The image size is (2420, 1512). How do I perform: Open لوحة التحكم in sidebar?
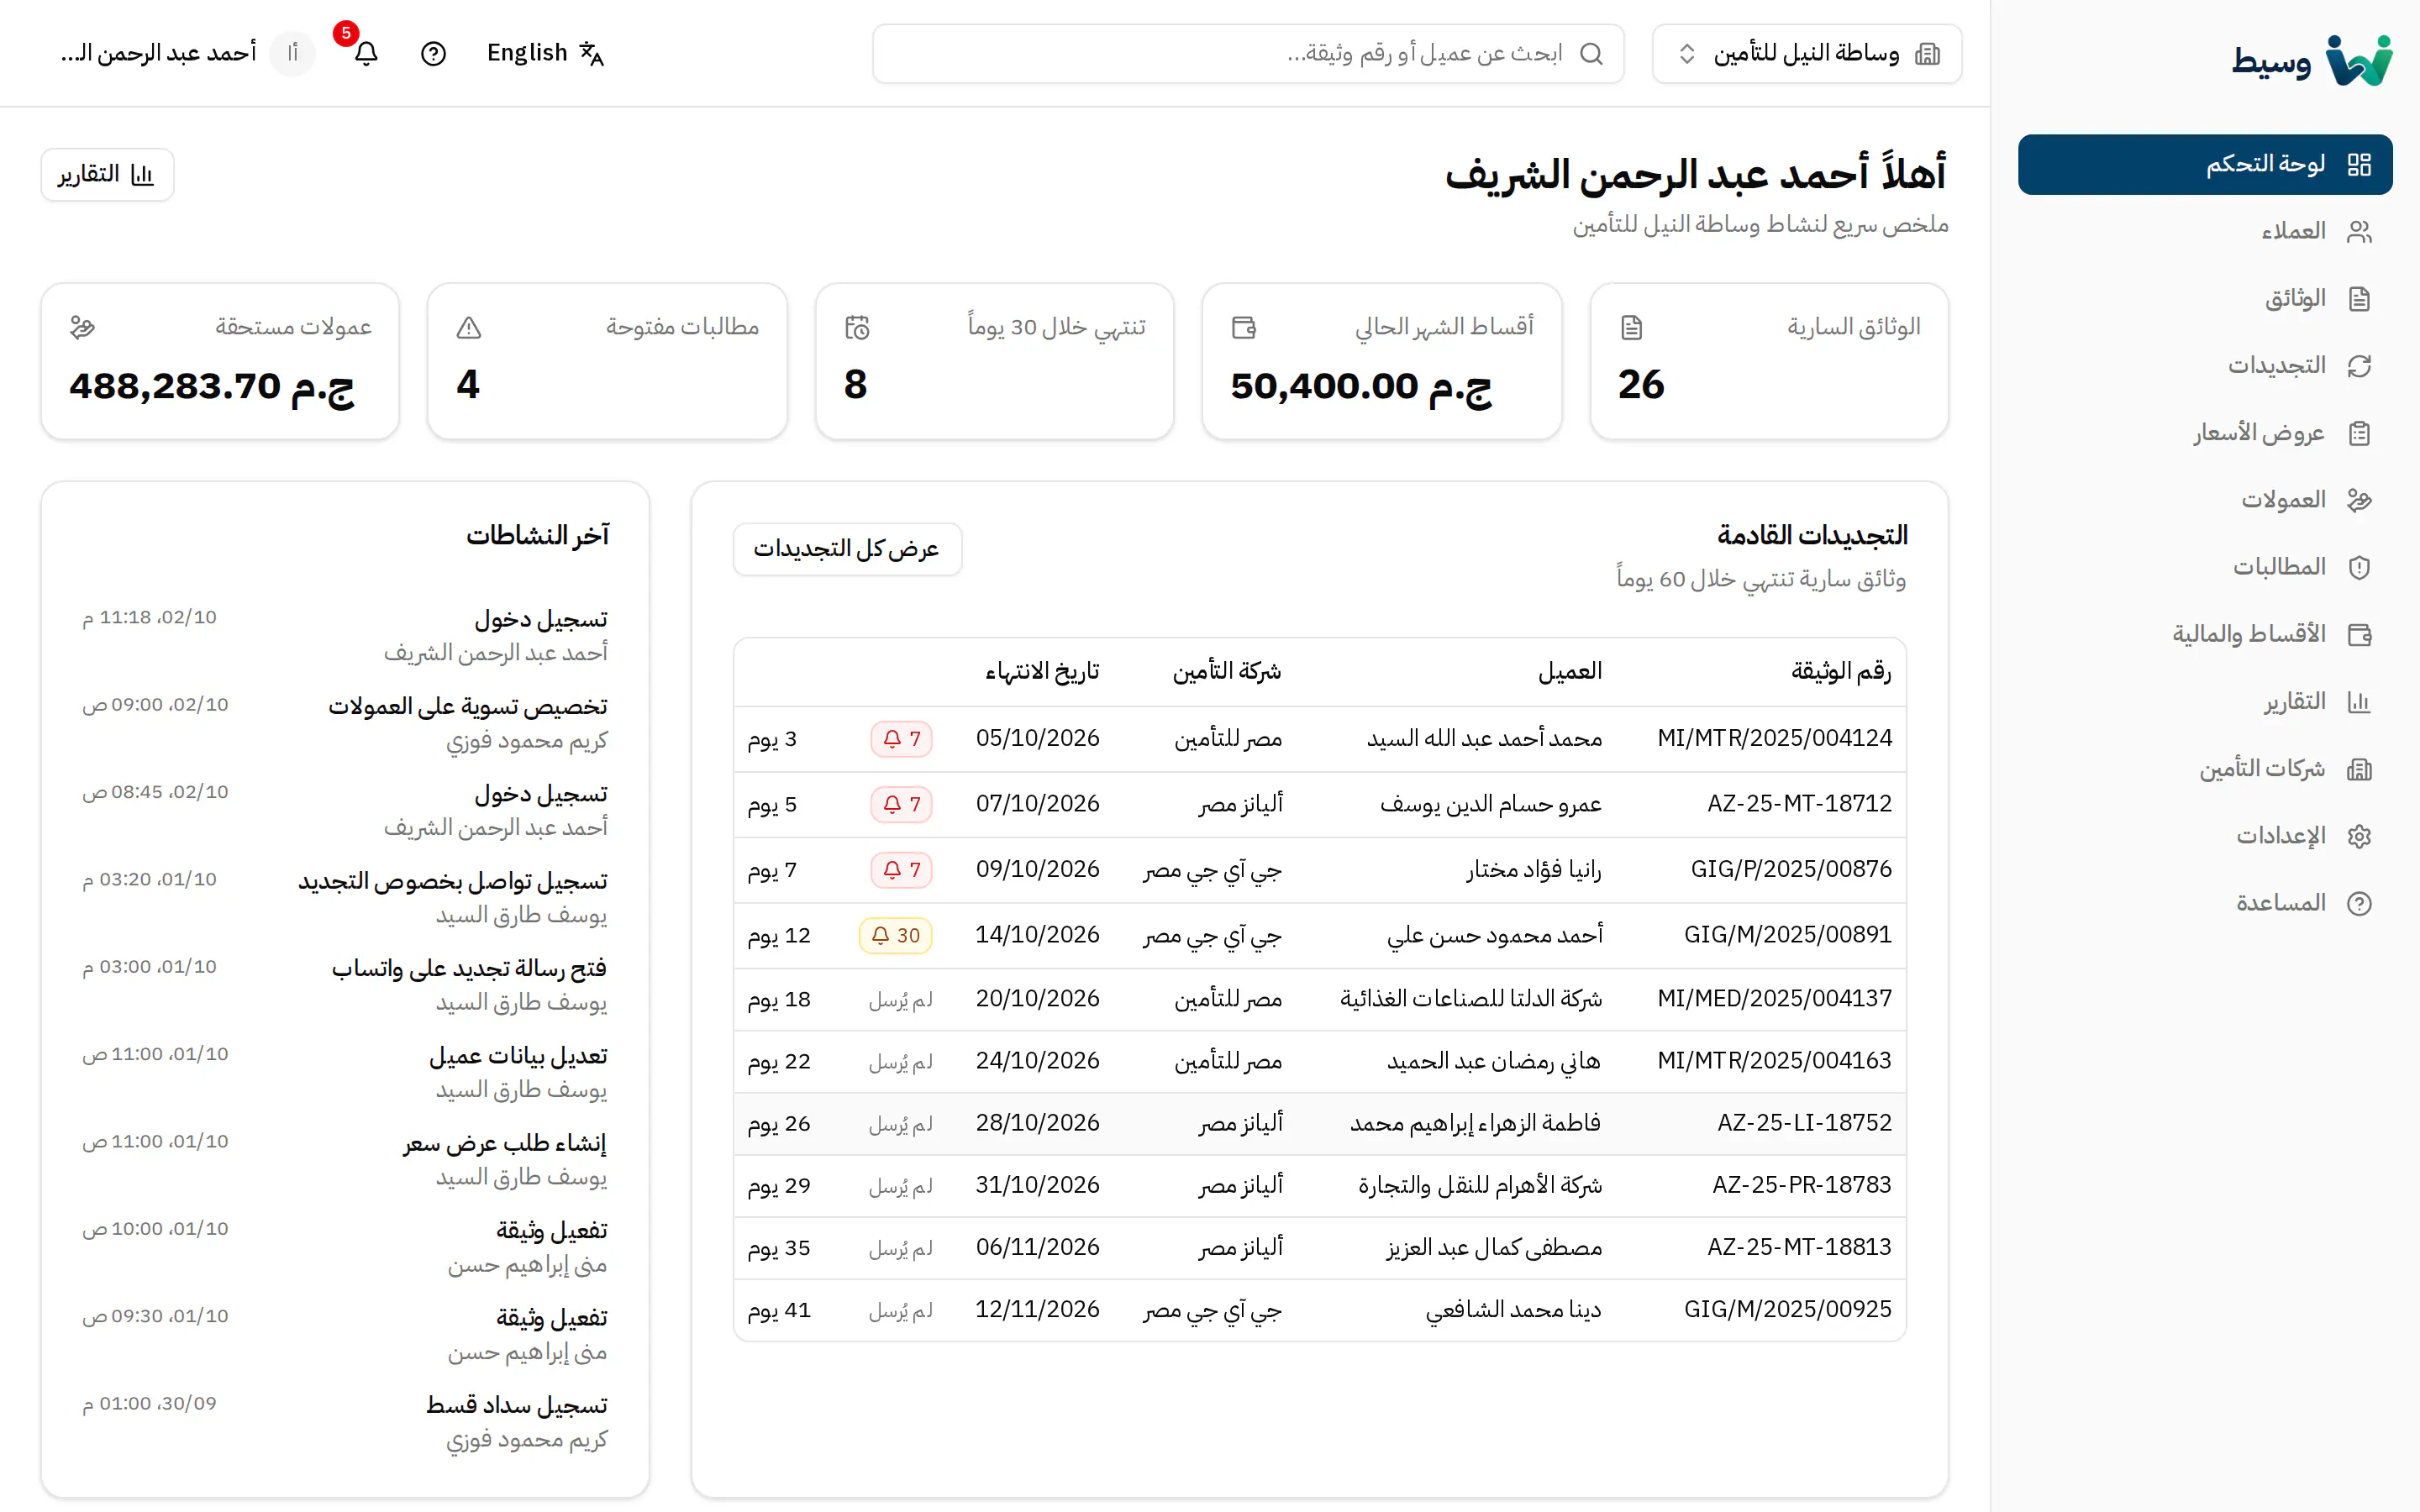pos(2205,164)
